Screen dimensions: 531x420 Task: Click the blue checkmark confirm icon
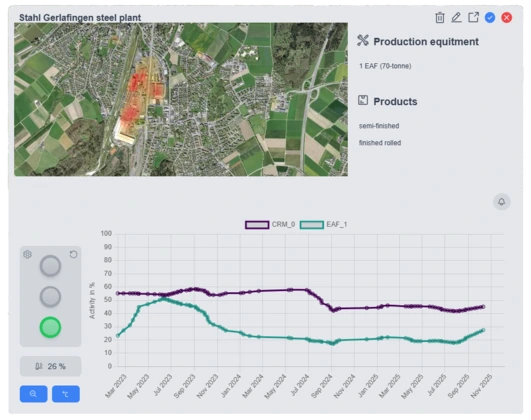point(490,18)
